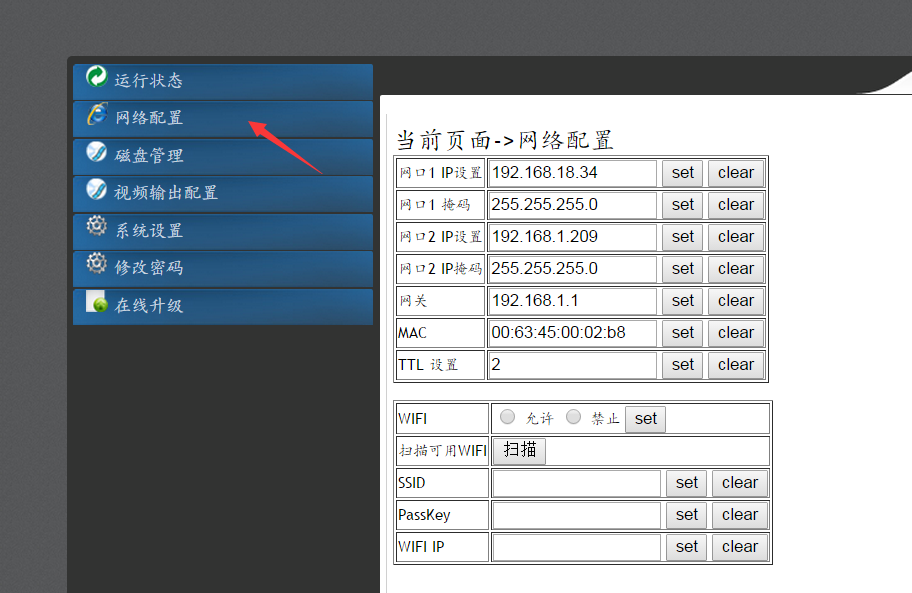Apply the 网关 value with its set button
This screenshot has width=912, height=593.
pos(682,301)
